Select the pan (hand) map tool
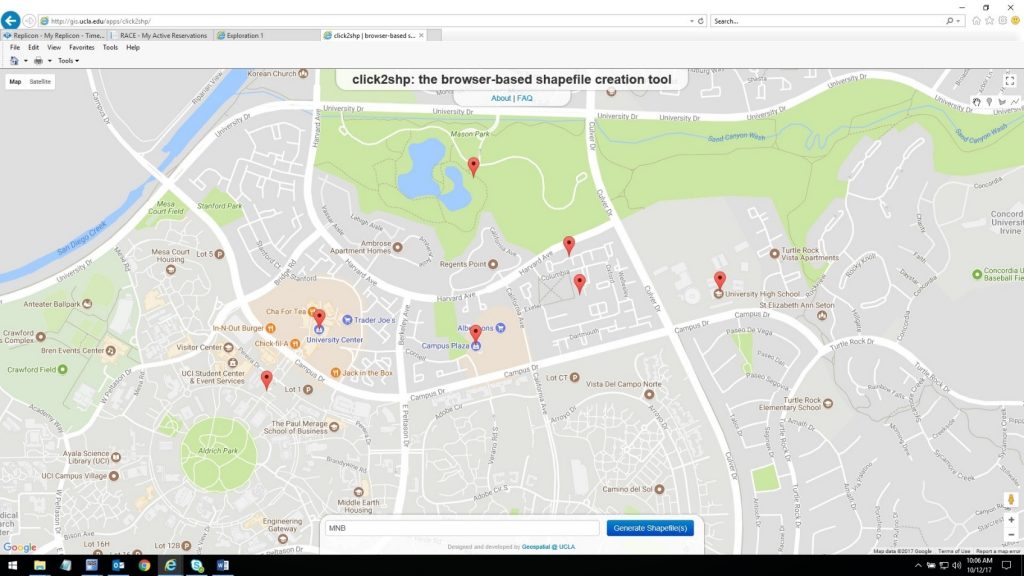Viewport: 1024px width, 576px height. pyautogui.click(x=977, y=101)
